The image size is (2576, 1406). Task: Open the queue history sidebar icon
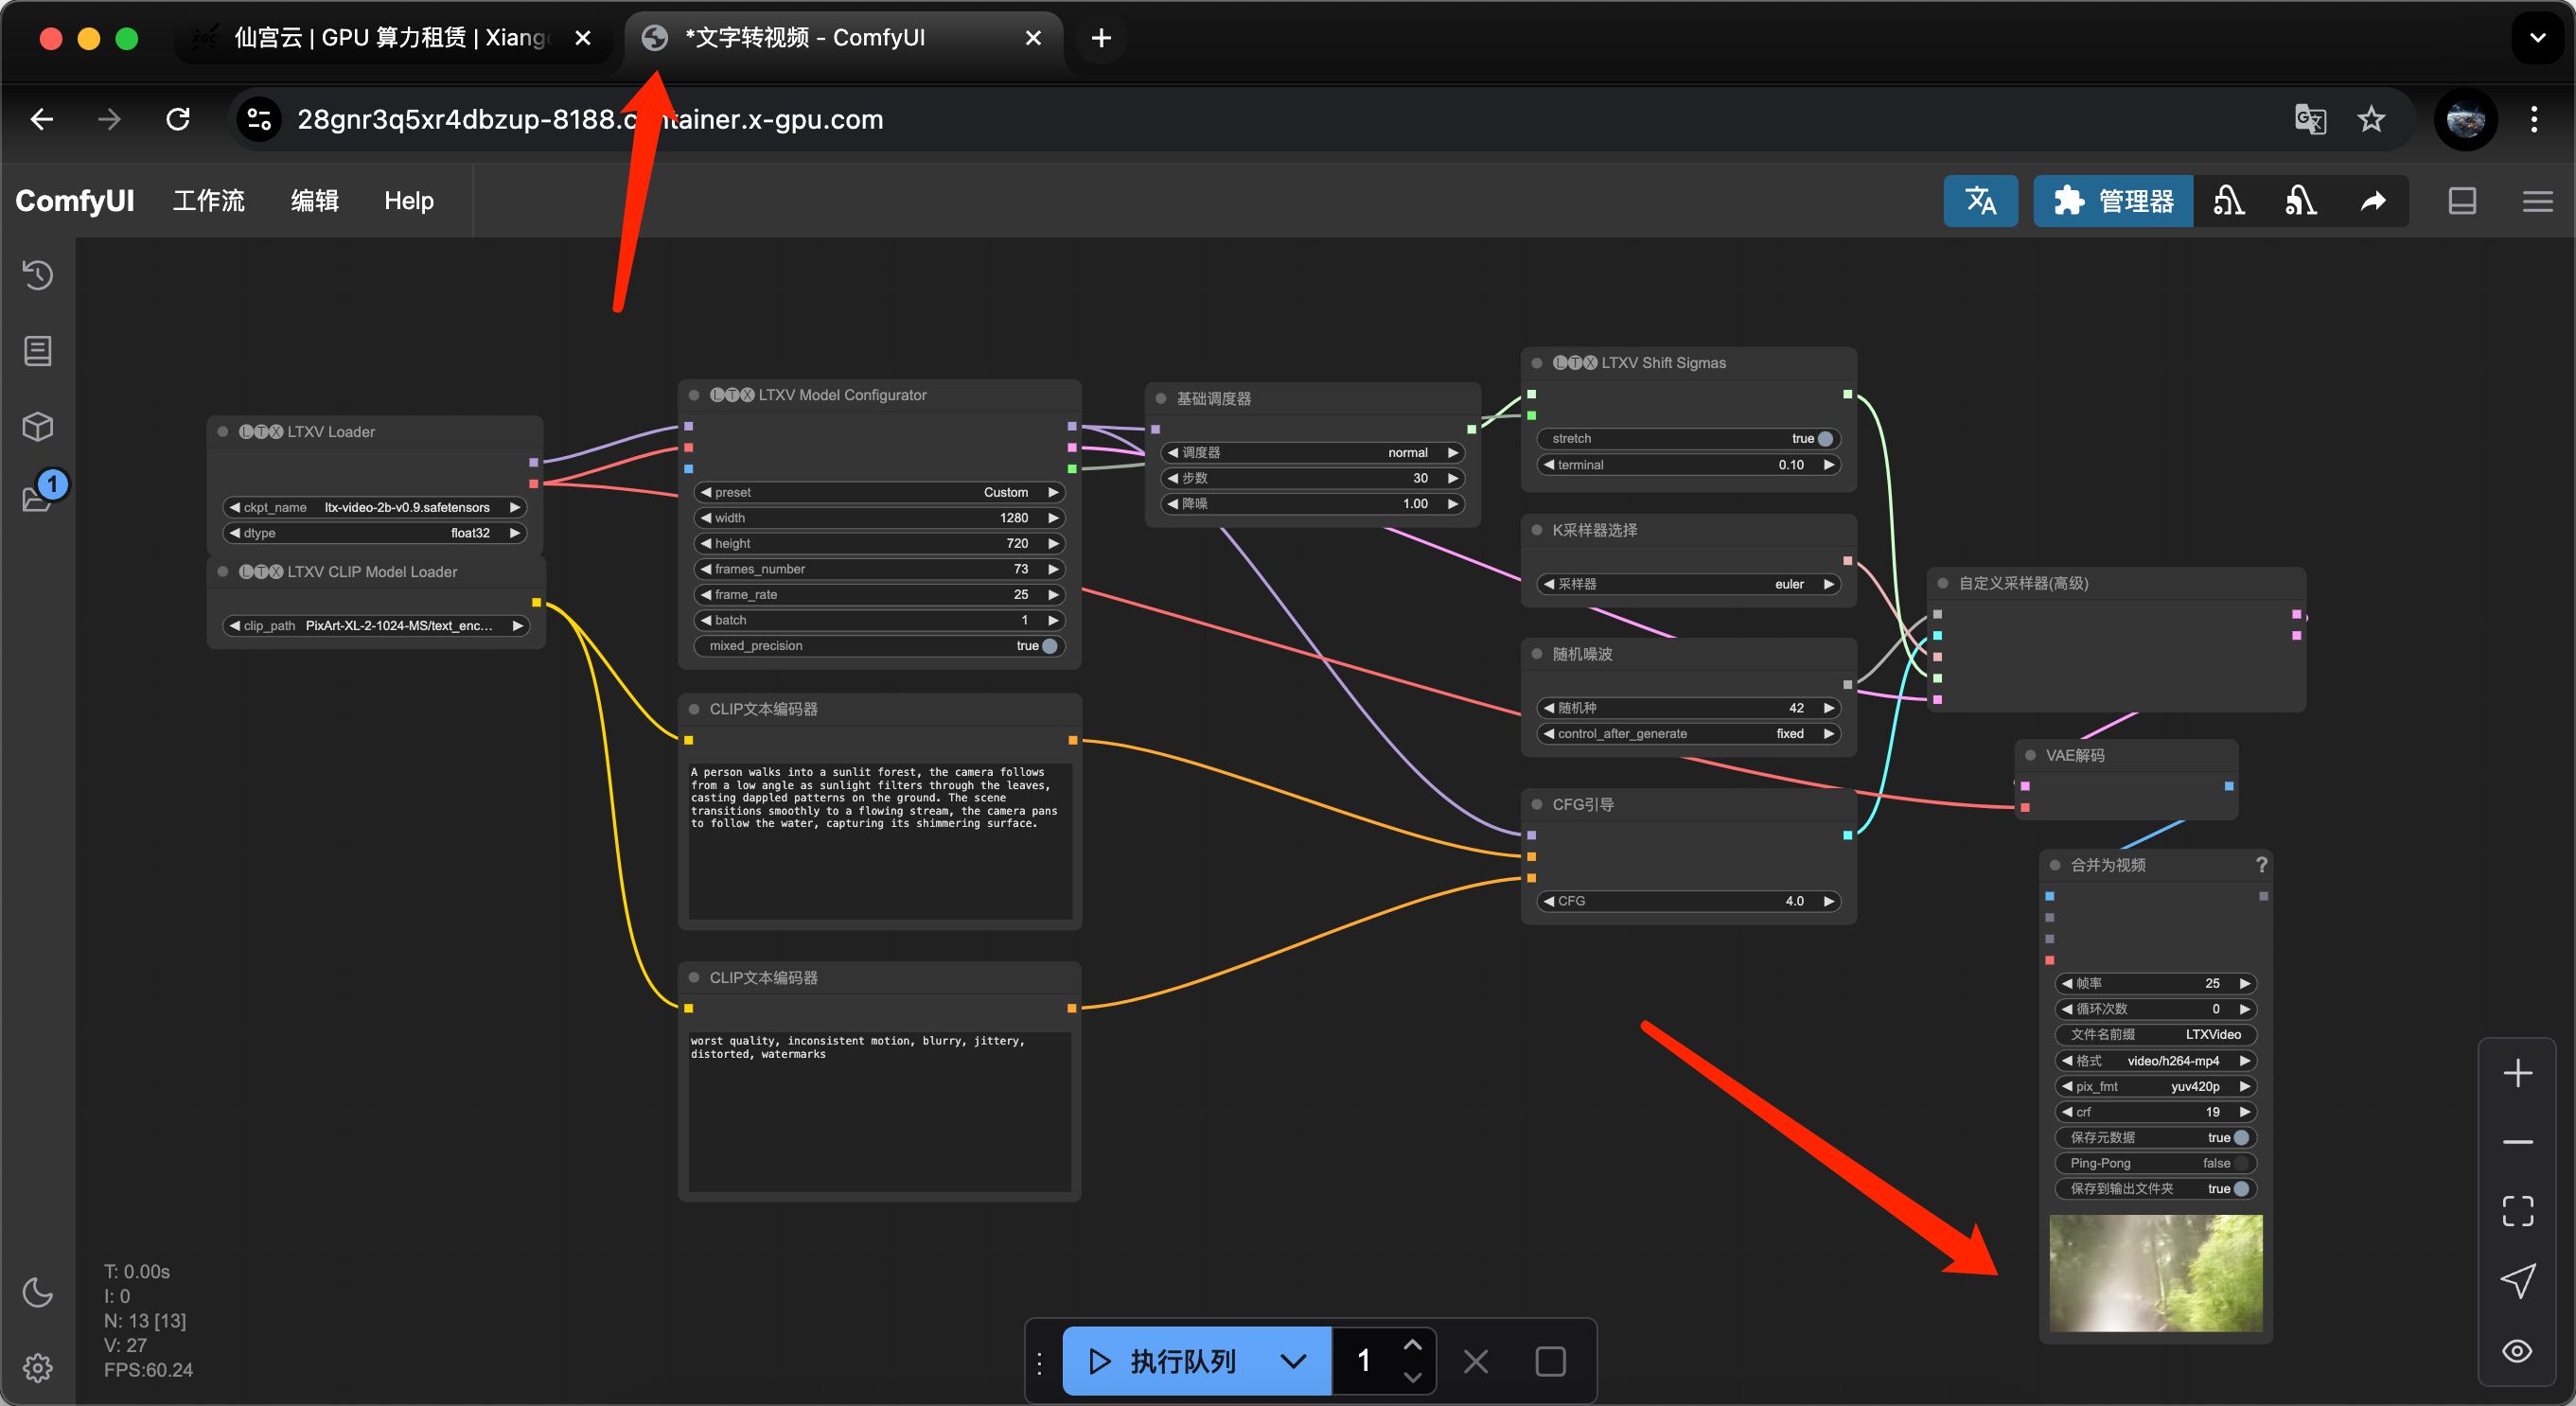pos(38,275)
